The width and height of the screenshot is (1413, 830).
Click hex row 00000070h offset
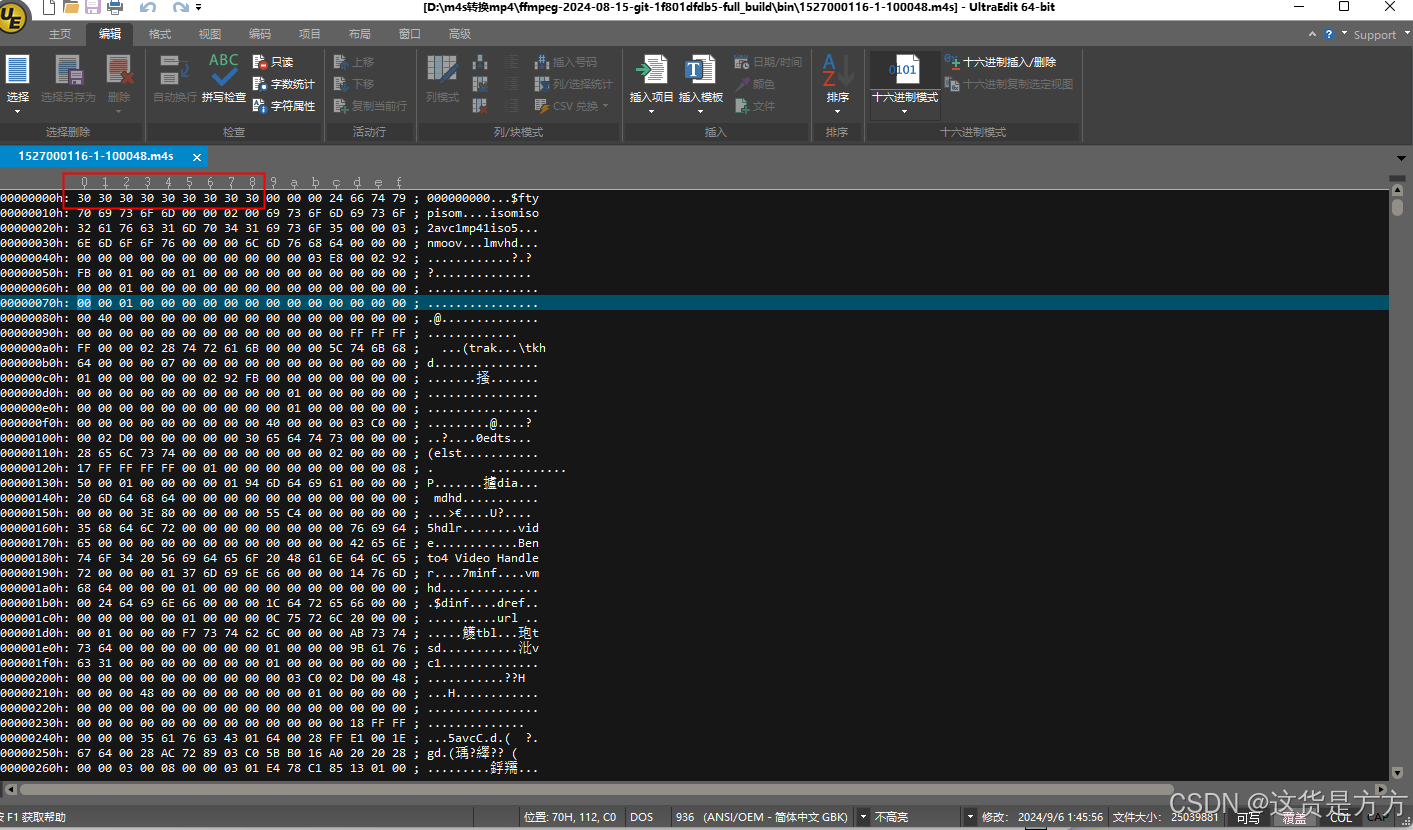34,303
